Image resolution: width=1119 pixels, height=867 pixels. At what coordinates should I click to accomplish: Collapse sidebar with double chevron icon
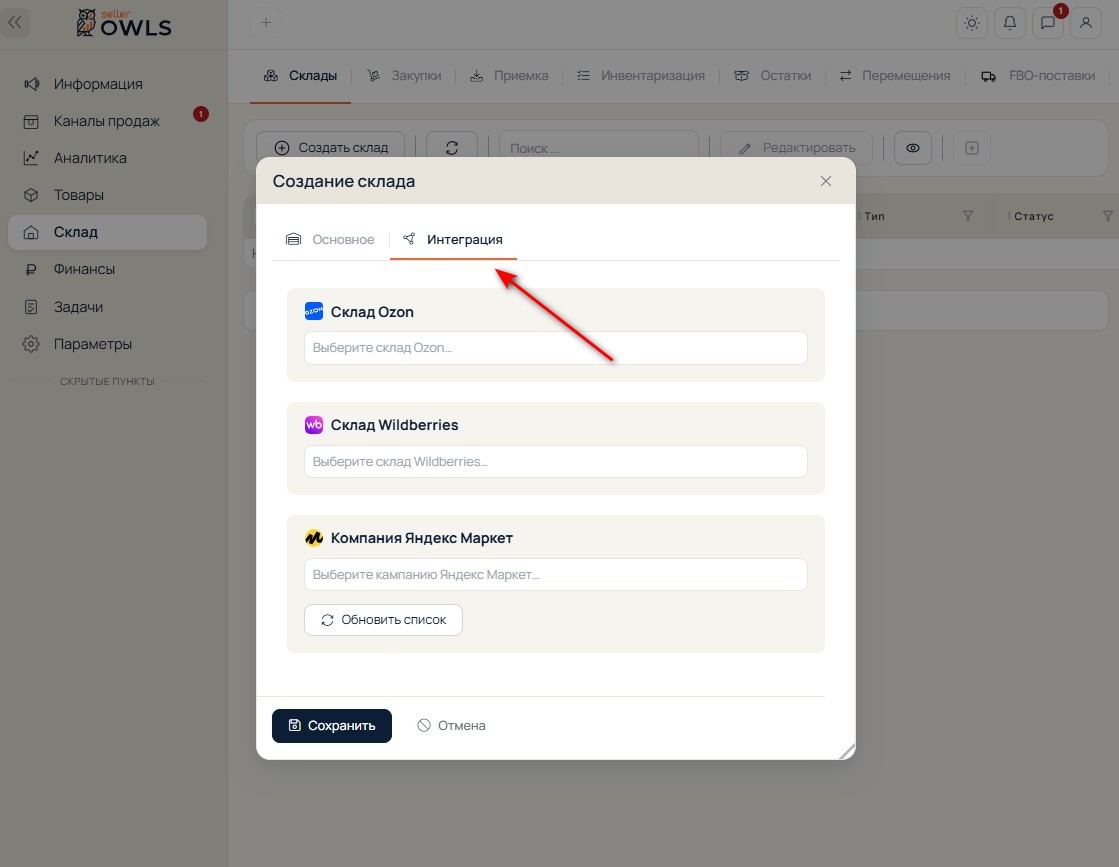(15, 23)
